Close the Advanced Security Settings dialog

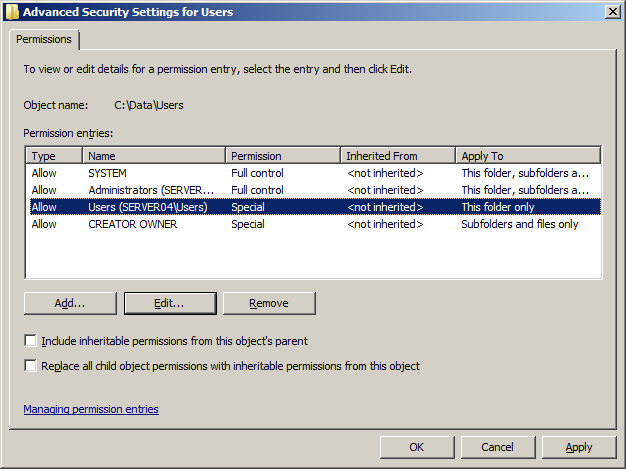coord(612,12)
